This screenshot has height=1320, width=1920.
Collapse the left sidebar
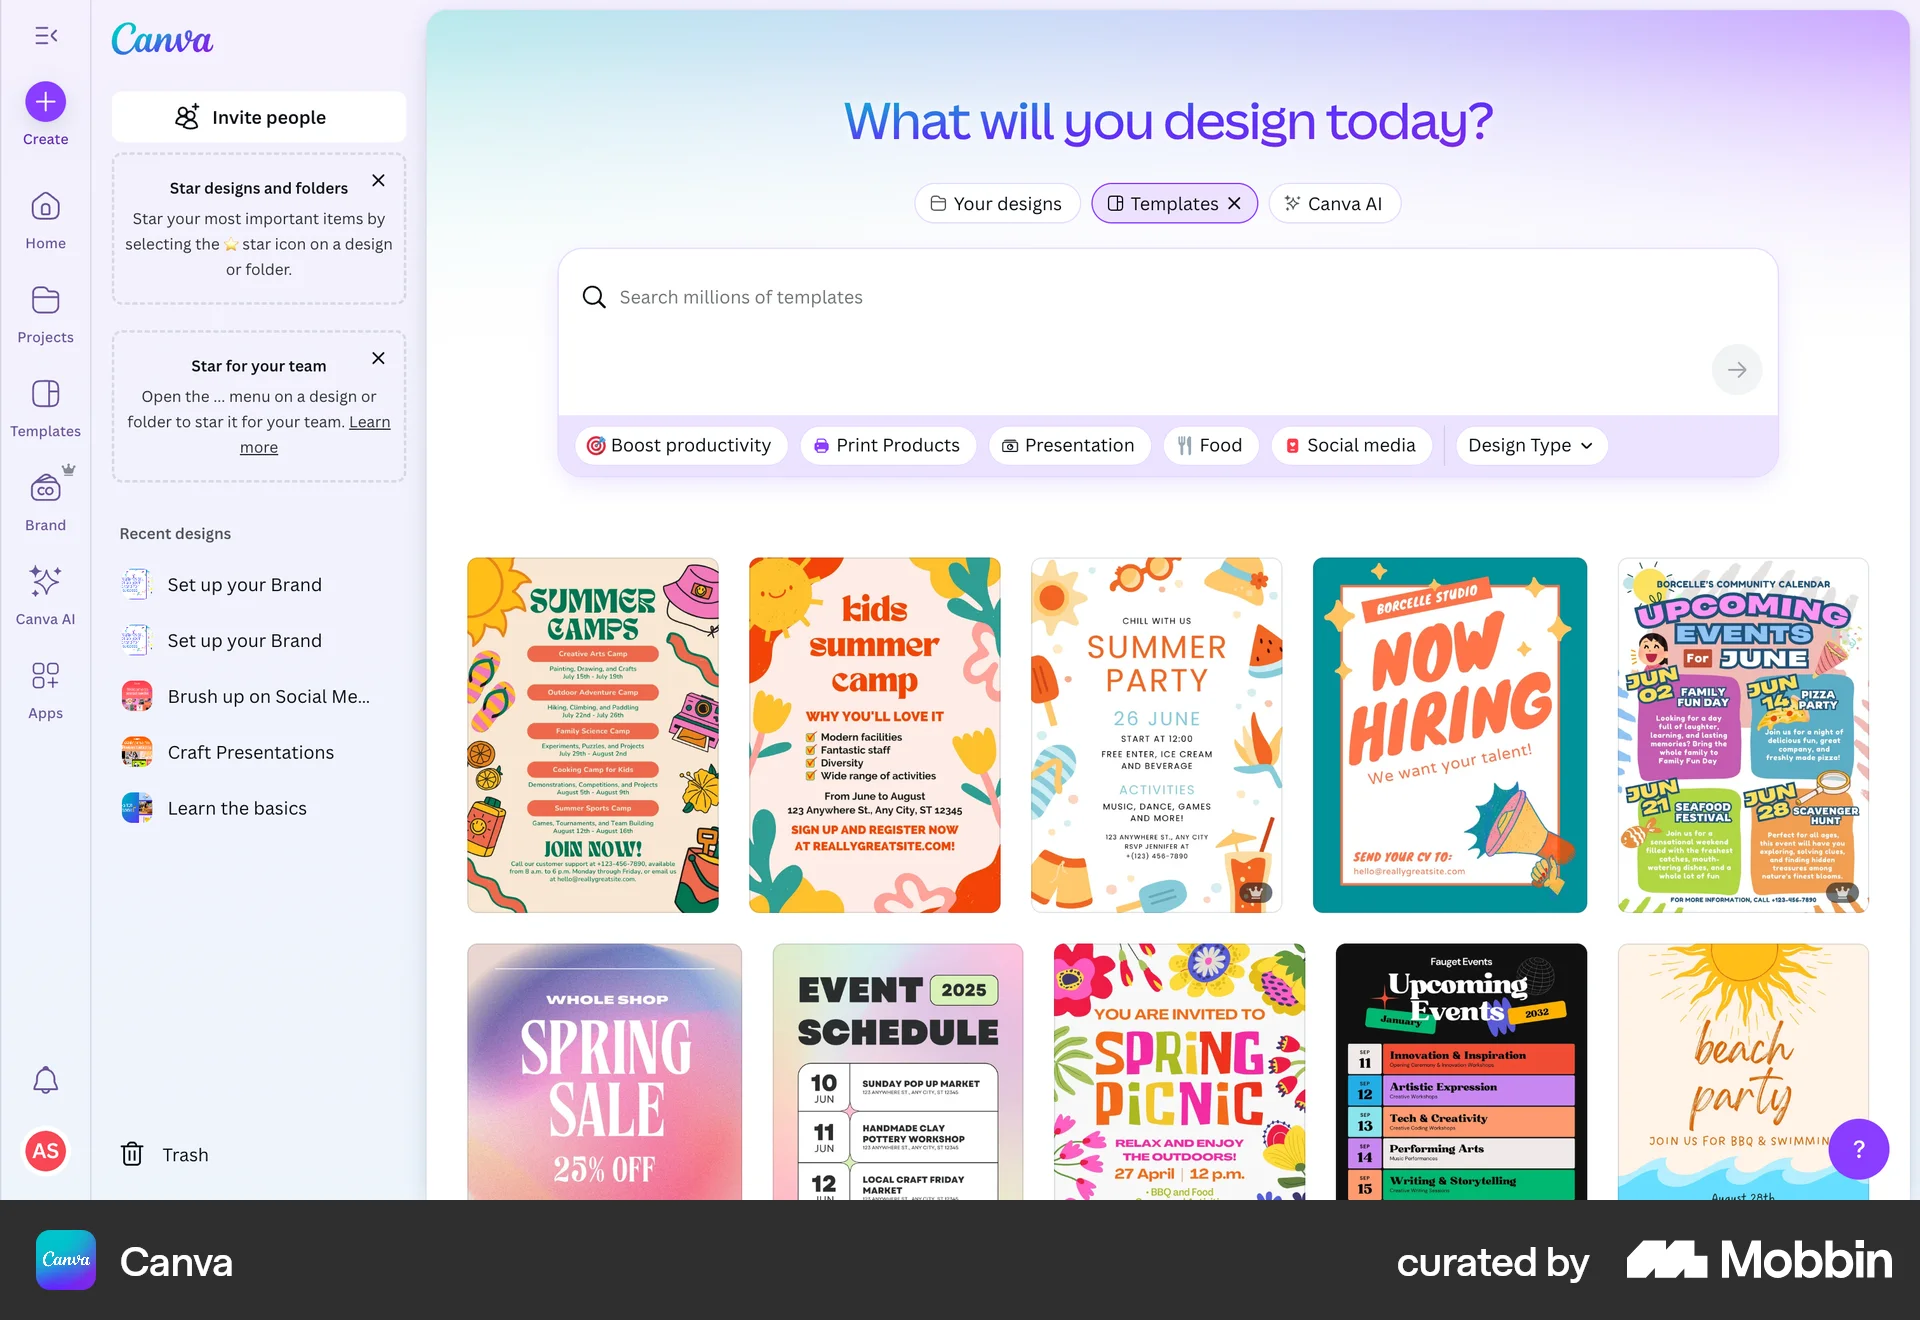click(44, 35)
